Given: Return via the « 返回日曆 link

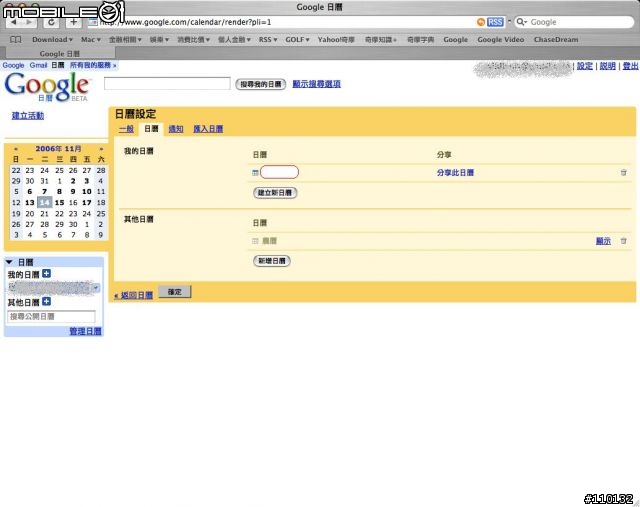Looking at the screenshot, I should (133, 295).
